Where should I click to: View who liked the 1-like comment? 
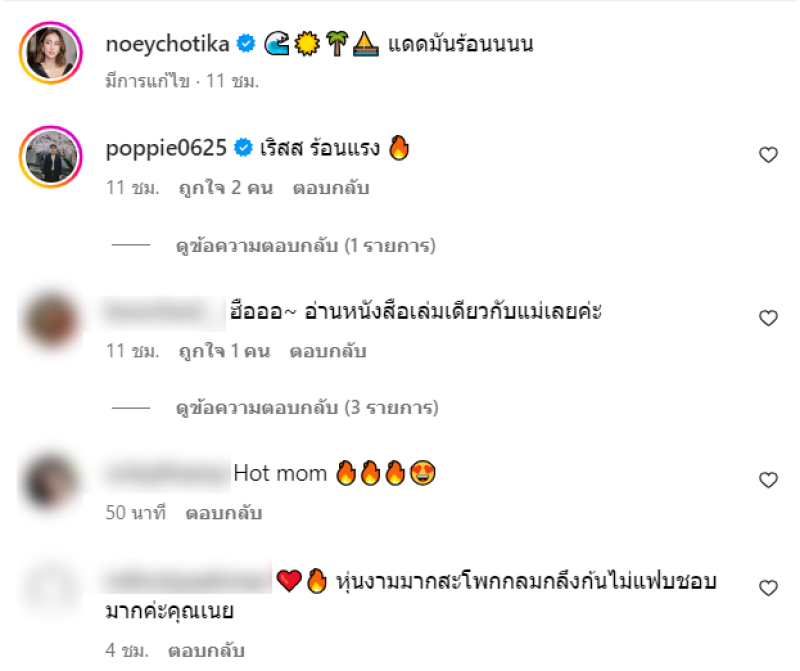click(x=224, y=351)
